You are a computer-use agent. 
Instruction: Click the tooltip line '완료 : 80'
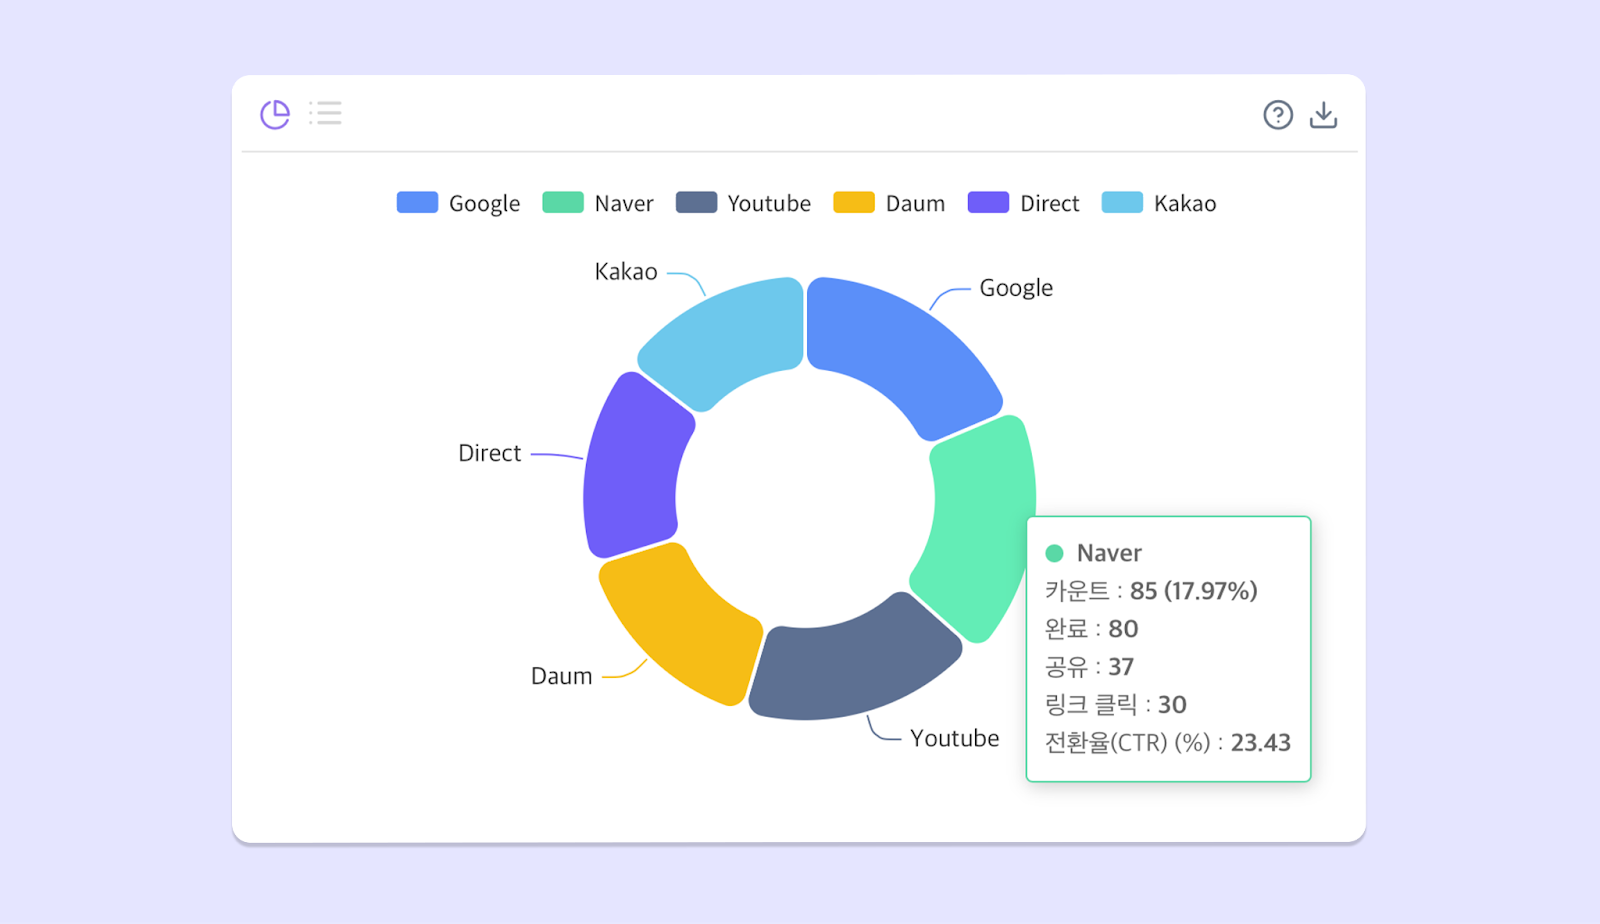pos(1091,629)
